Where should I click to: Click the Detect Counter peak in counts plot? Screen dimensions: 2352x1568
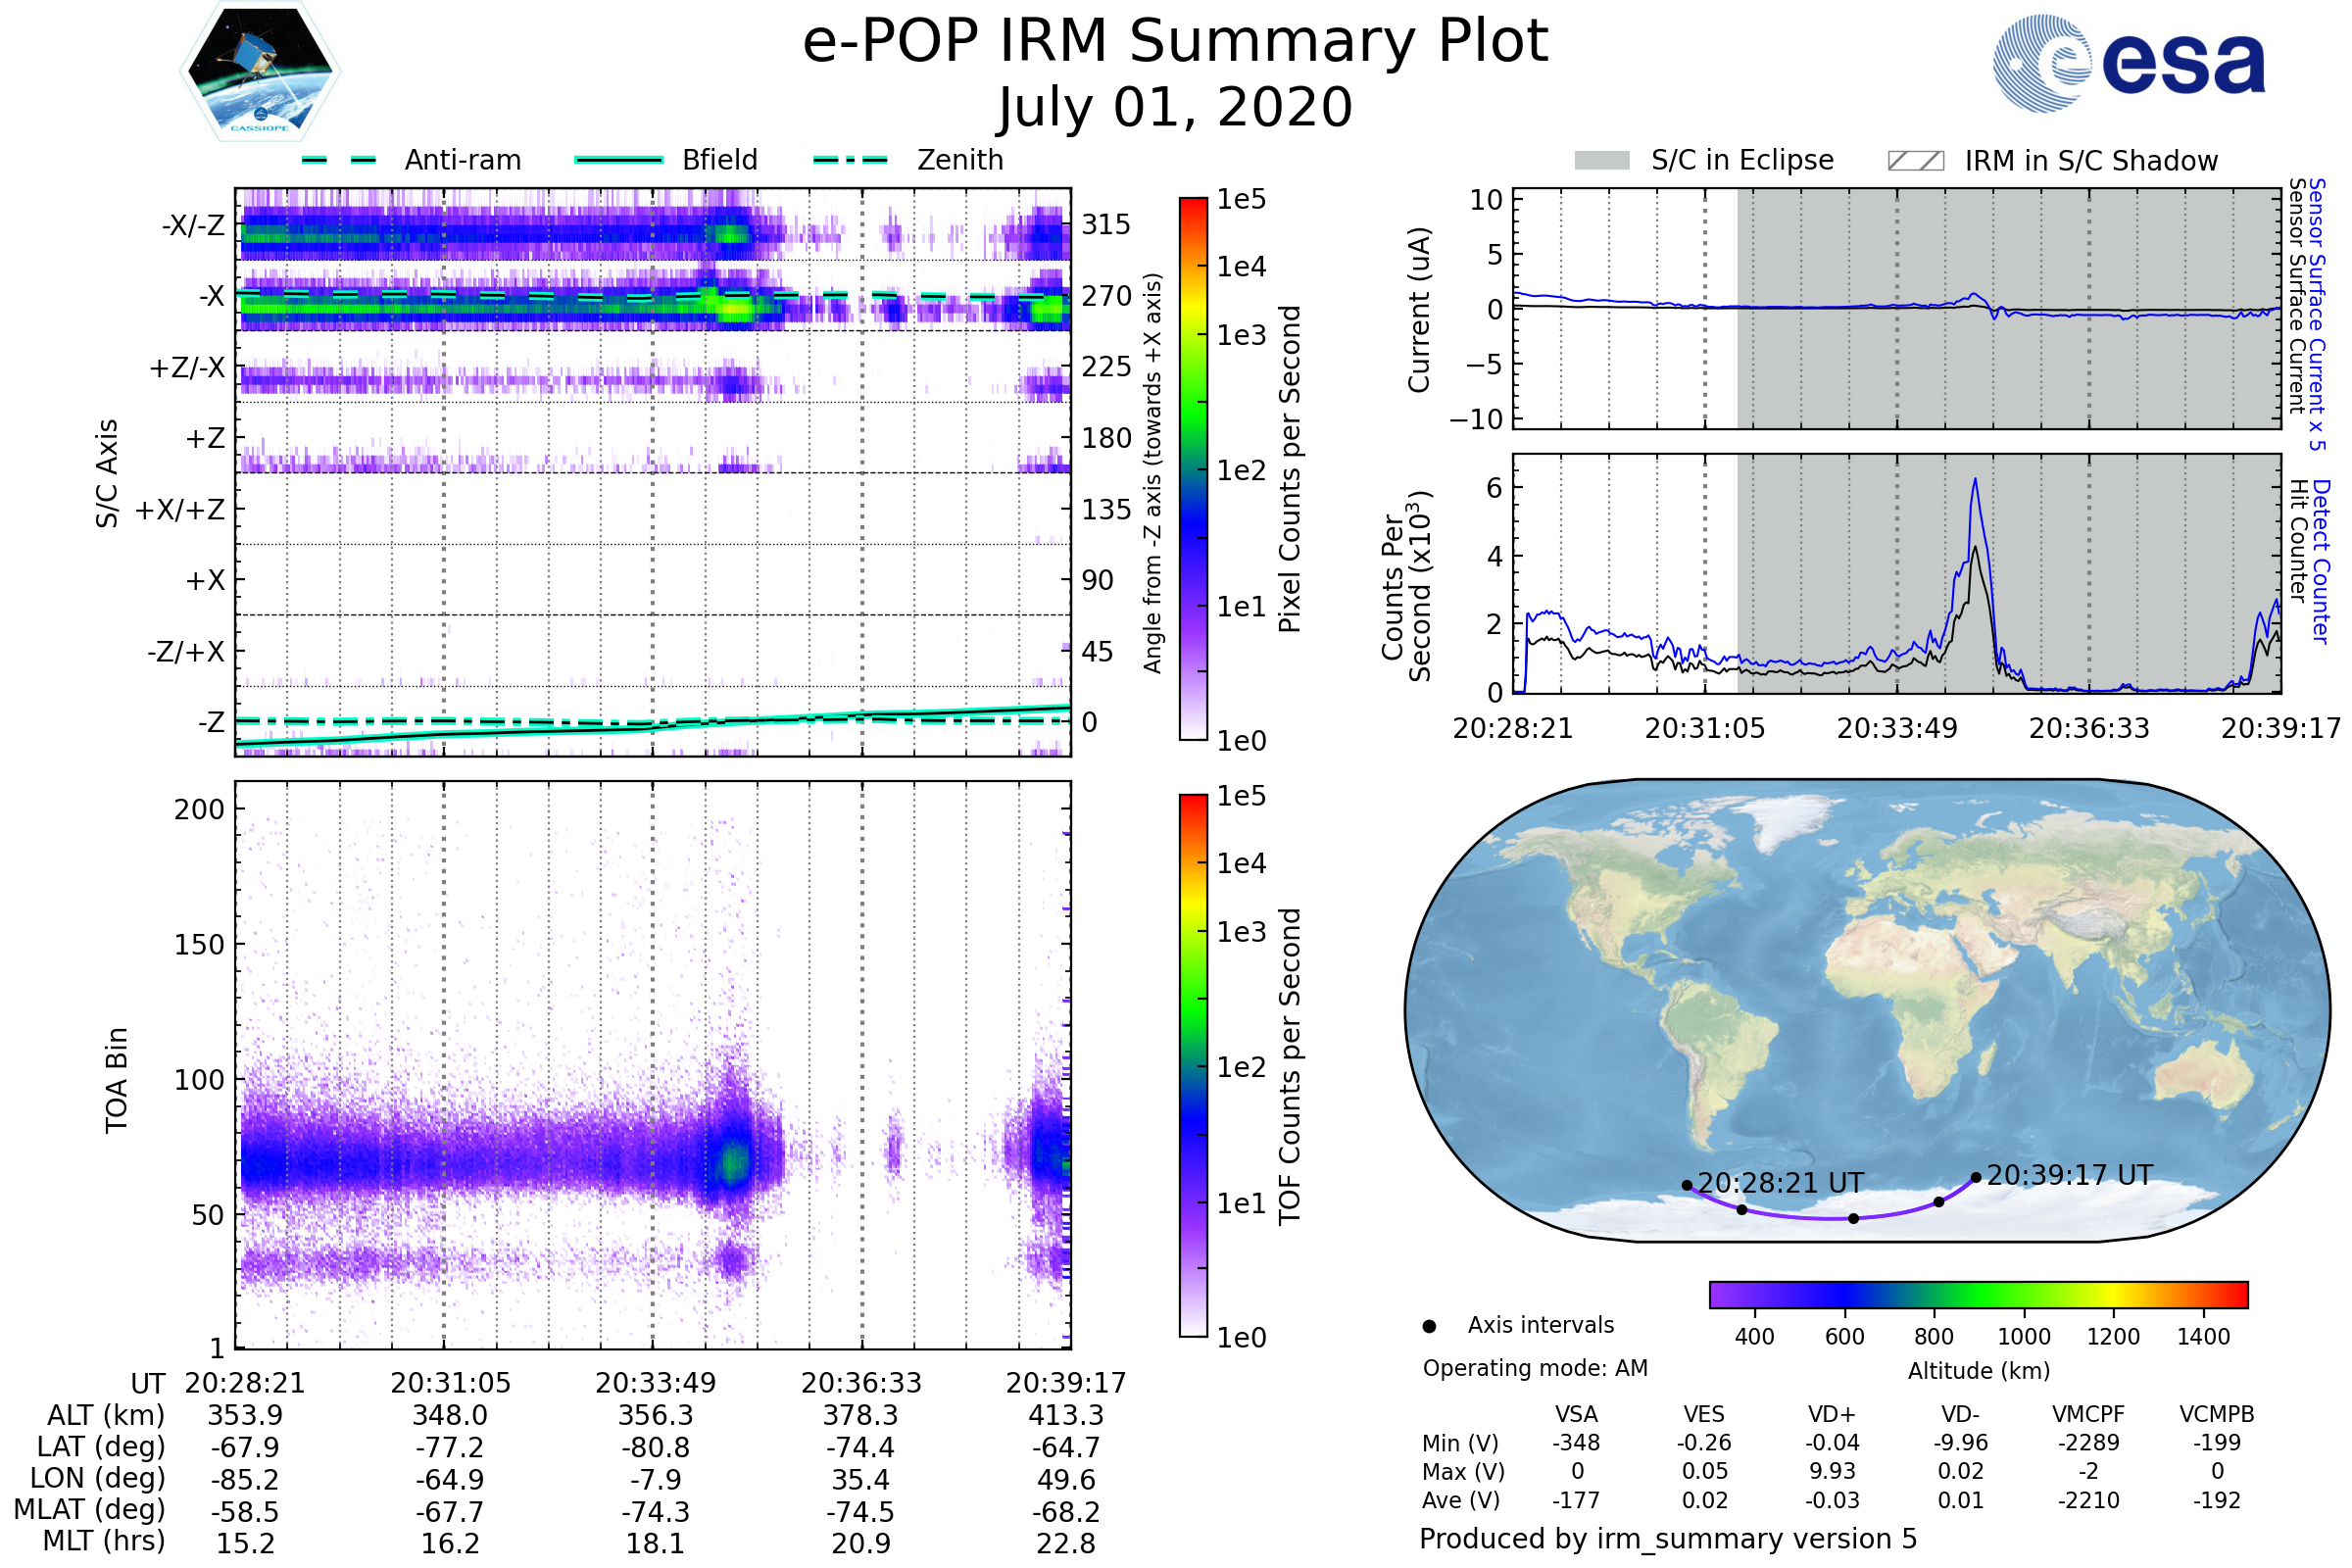[1975, 480]
